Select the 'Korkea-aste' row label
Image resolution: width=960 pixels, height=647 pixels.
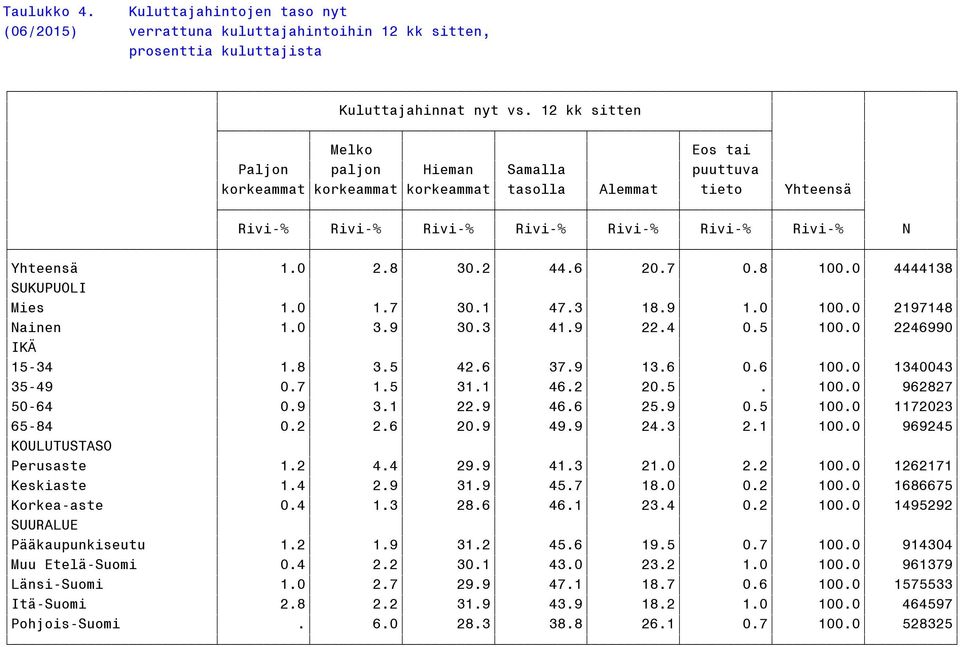[57, 506]
